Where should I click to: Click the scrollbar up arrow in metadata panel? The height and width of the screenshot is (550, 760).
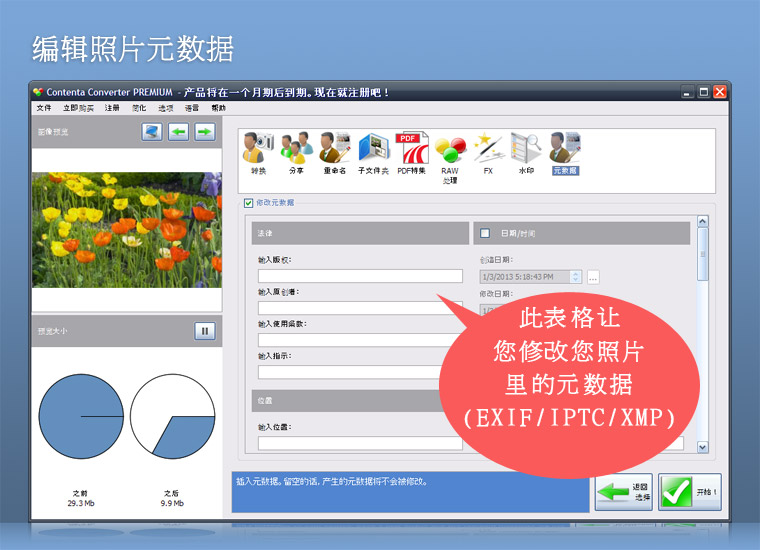(703, 221)
